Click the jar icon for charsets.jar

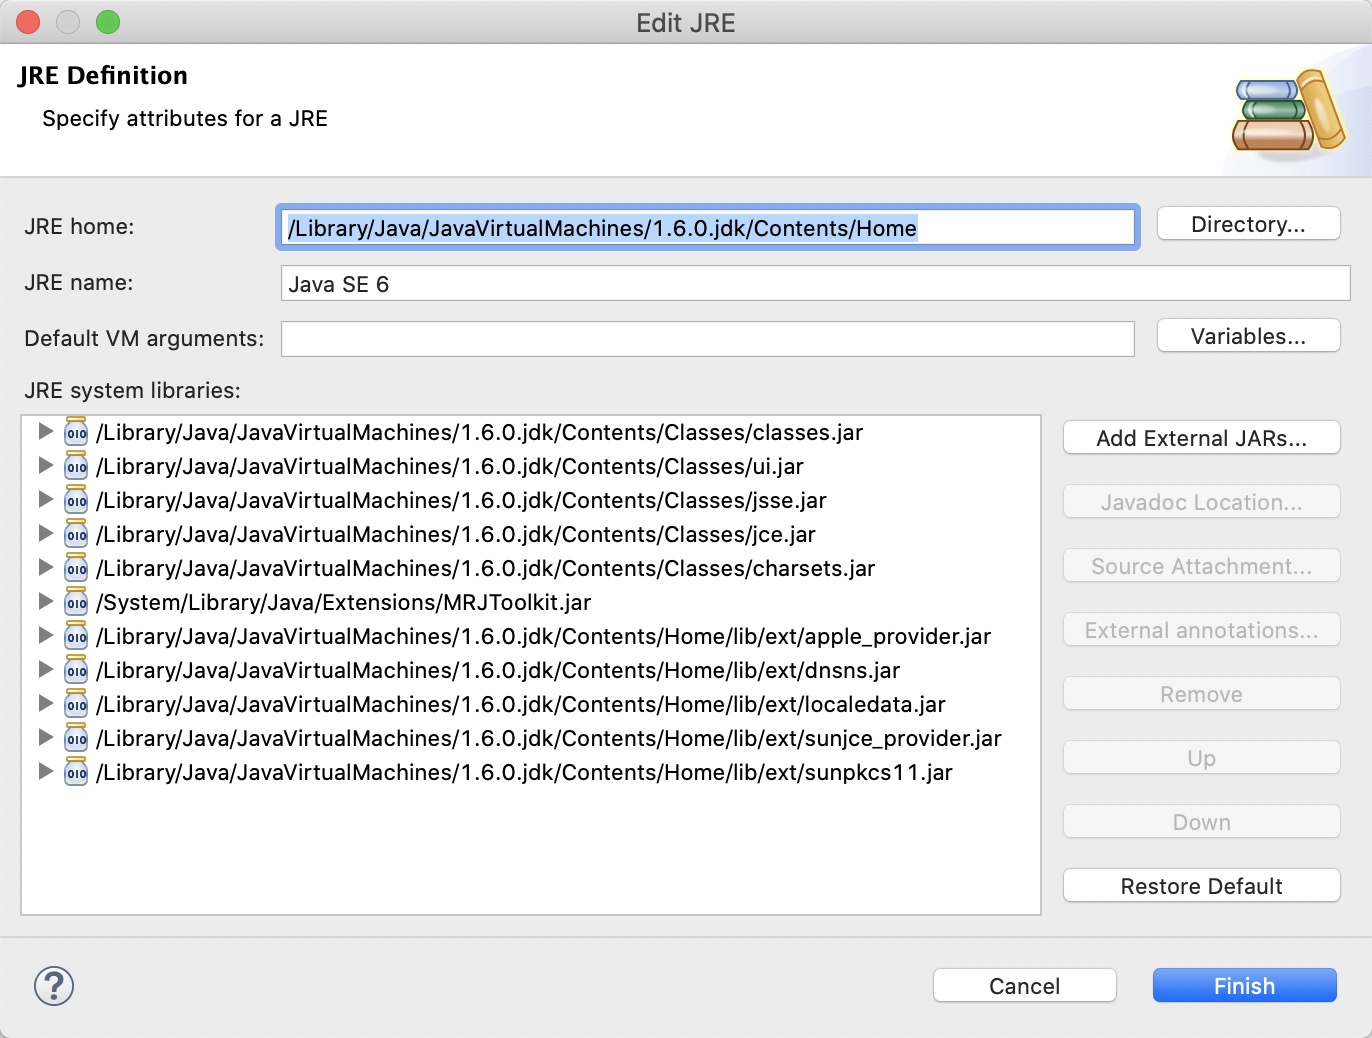(x=76, y=568)
